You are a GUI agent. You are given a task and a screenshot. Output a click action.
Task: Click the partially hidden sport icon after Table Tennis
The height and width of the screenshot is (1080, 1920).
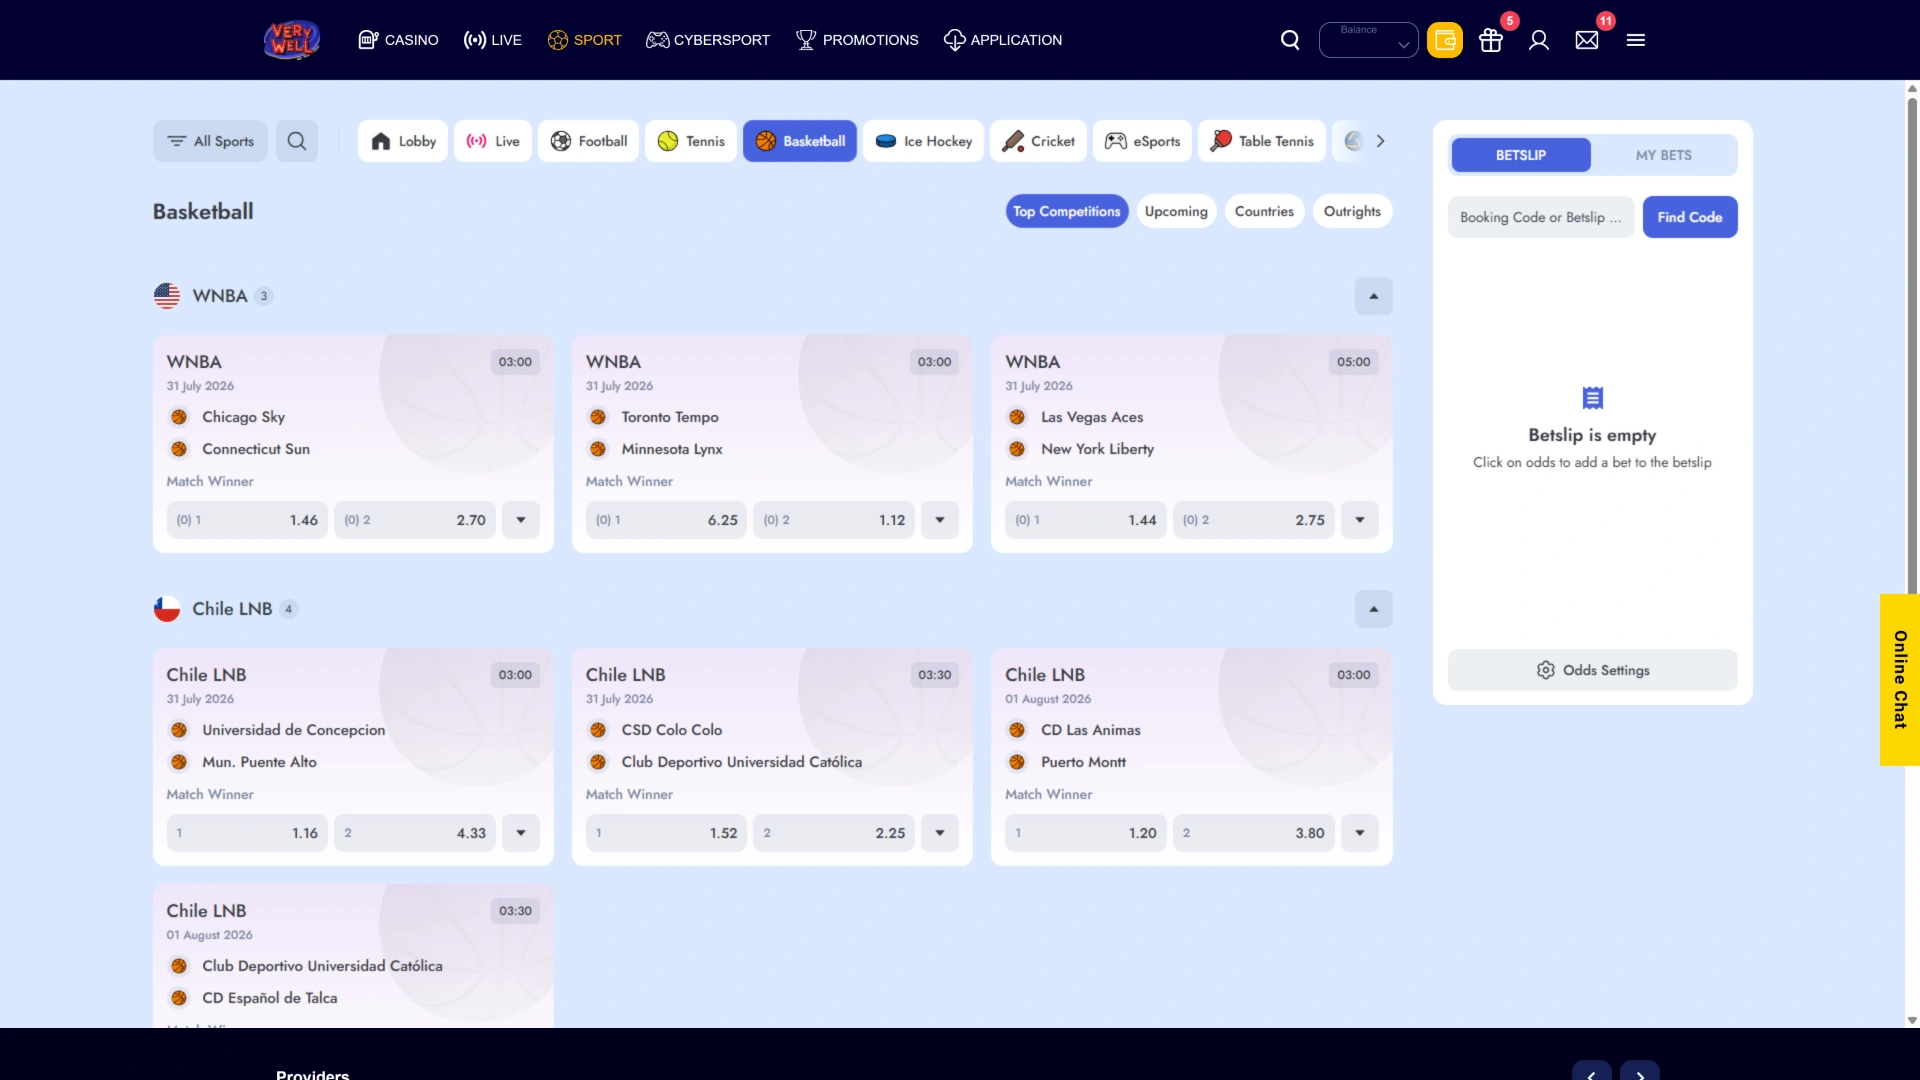click(1353, 141)
